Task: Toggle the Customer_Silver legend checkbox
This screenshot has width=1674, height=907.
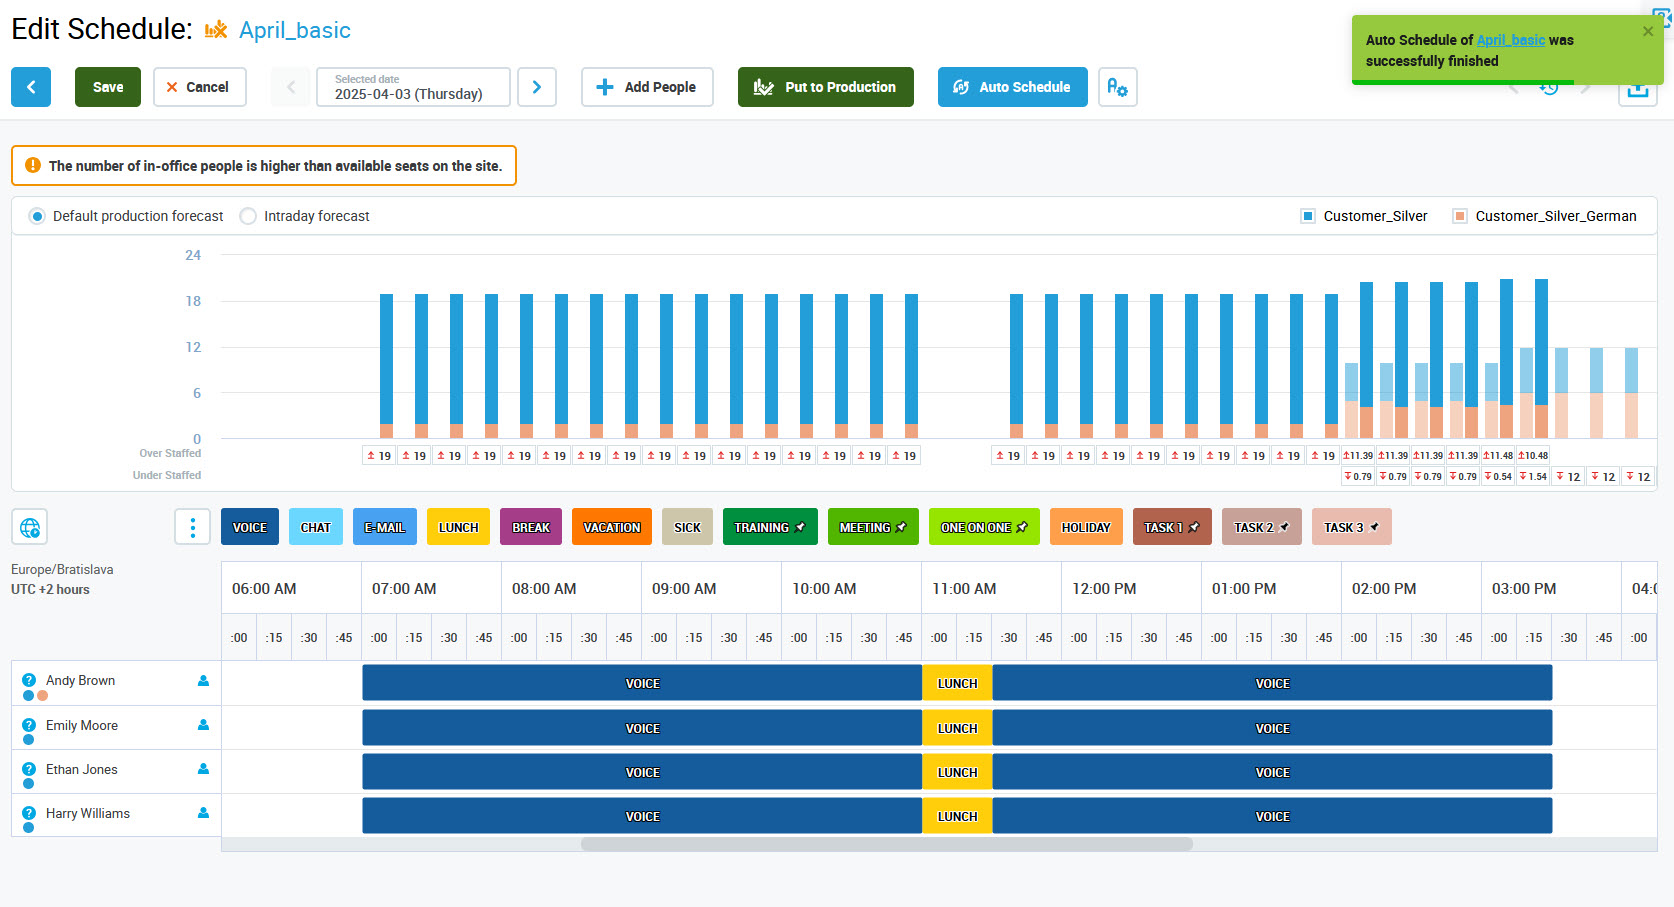Action: click(x=1307, y=216)
